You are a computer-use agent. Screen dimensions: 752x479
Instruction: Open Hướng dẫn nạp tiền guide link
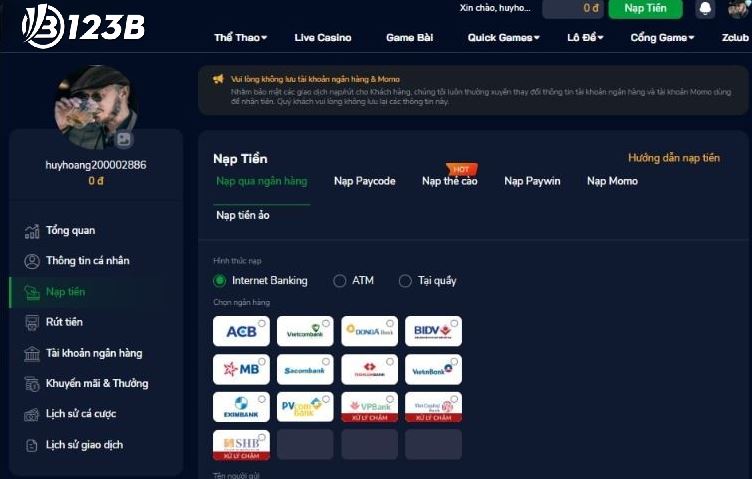[674, 158]
